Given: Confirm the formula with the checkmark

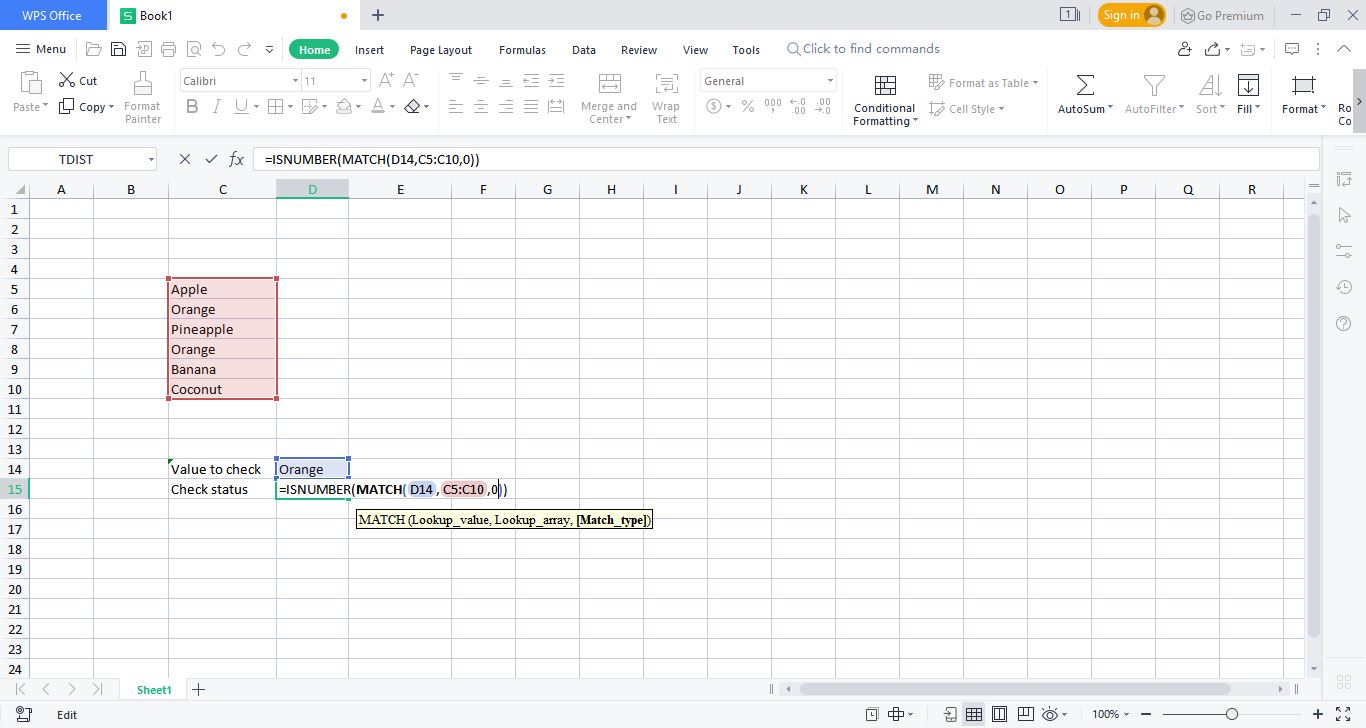Looking at the screenshot, I should point(210,158).
